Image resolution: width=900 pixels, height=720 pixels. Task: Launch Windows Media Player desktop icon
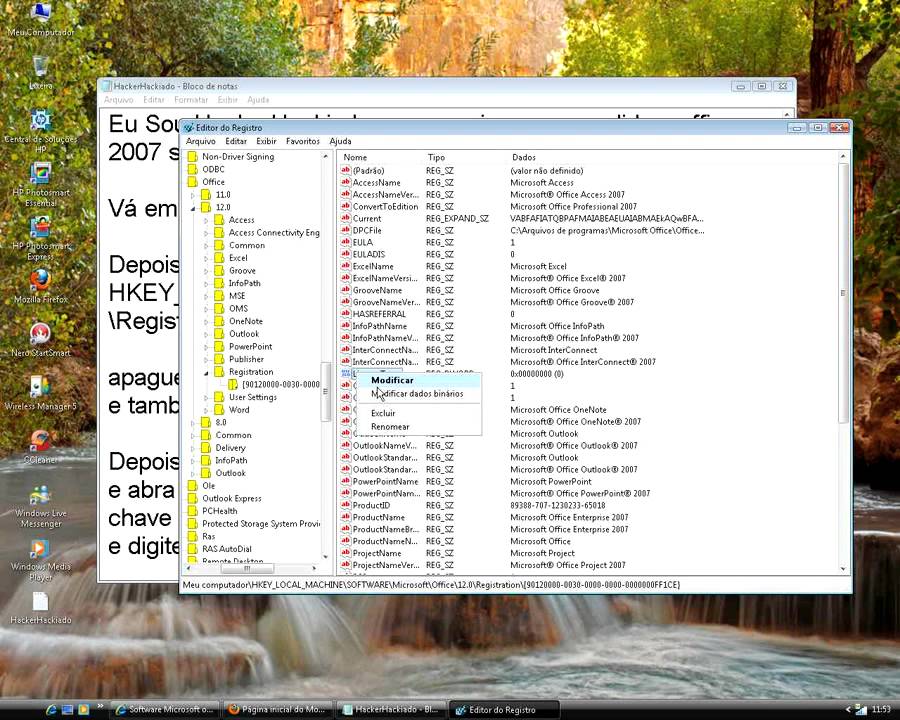(40, 560)
